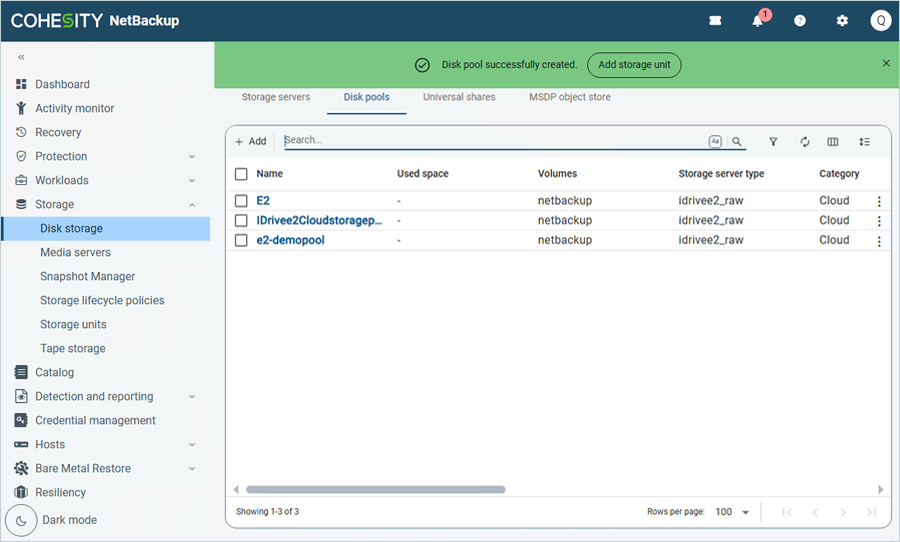Toggle Dark mode
The height and width of the screenshot is (542, 900).
point(22,520)
